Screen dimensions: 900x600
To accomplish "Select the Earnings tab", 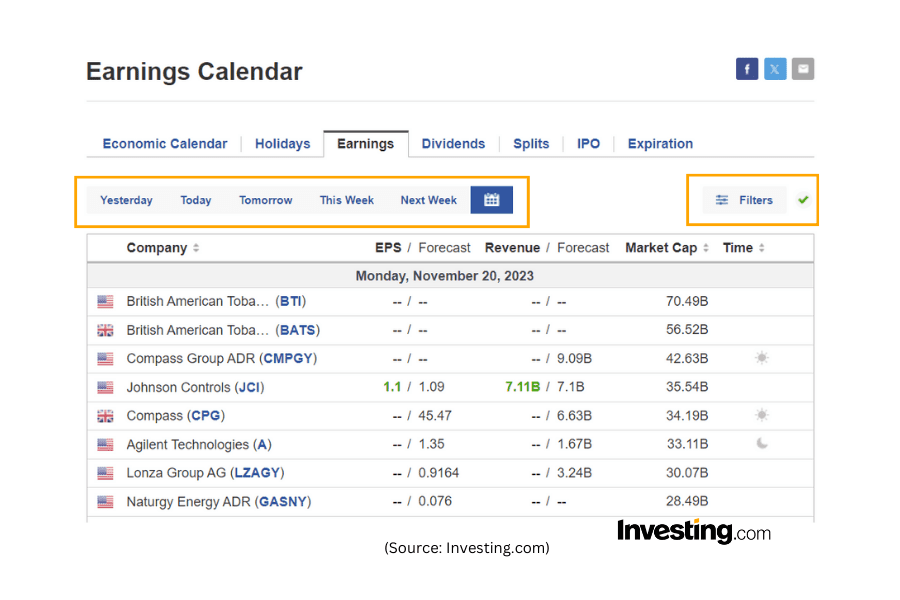I will [366, 144].
